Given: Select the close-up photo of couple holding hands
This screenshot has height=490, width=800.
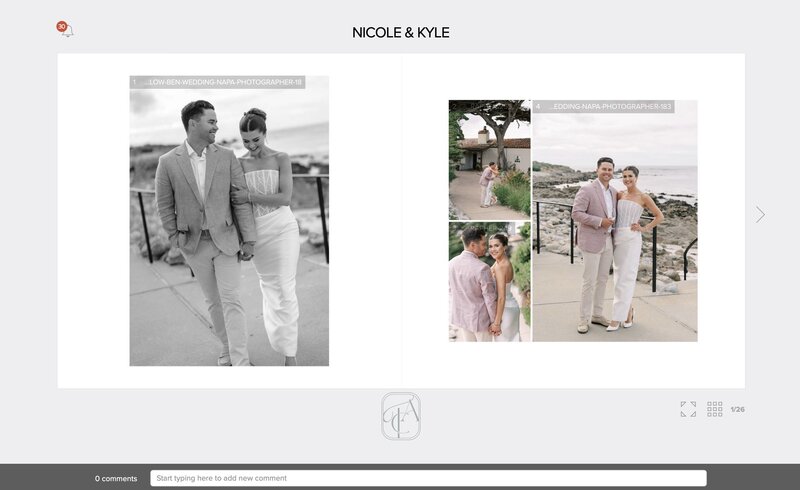Looking at the screenshot, I should pyautogui.click(x=489, y=282).
